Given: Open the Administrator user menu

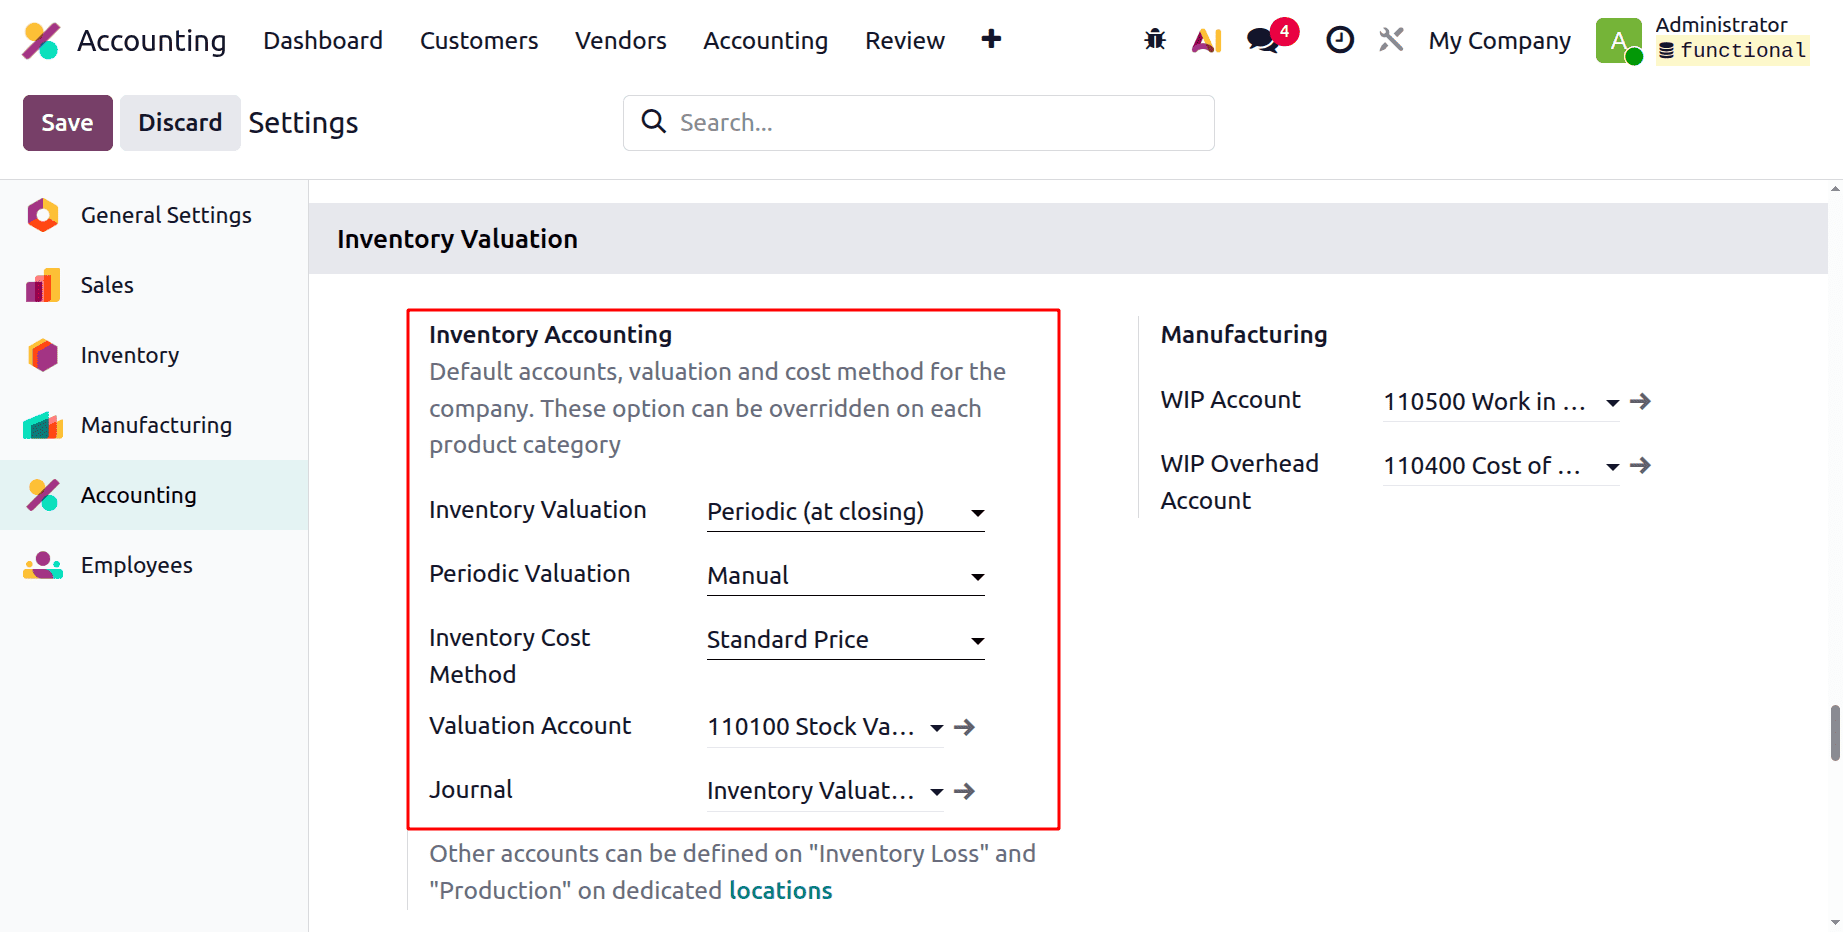Looking at the screenshot, I should (x=1704, y=40).
